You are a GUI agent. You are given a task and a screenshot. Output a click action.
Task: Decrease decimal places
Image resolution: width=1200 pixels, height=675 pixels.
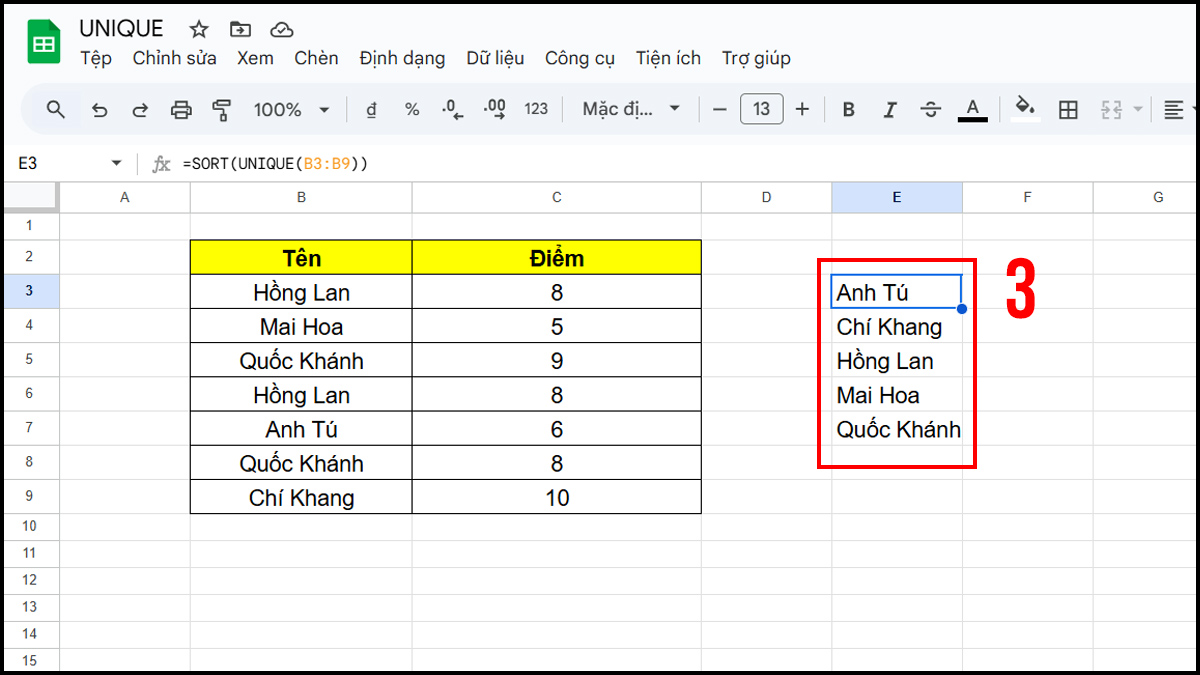[x=452, y=110]
